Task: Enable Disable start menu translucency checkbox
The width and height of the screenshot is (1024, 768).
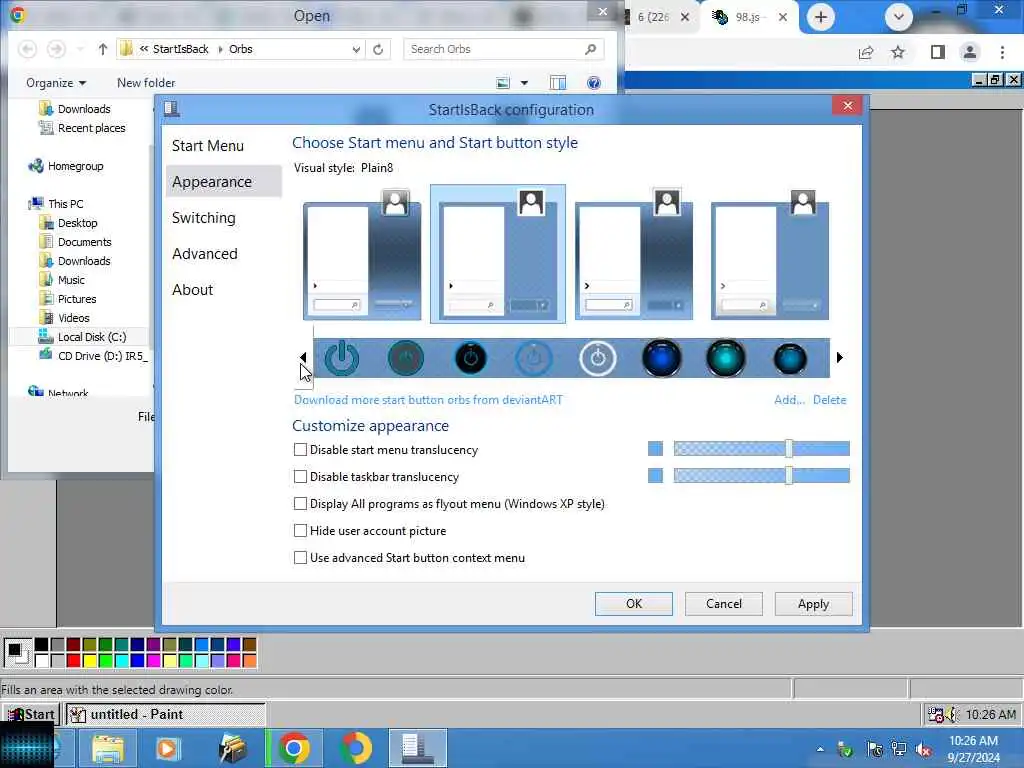Action: click(x=300, y=449)
